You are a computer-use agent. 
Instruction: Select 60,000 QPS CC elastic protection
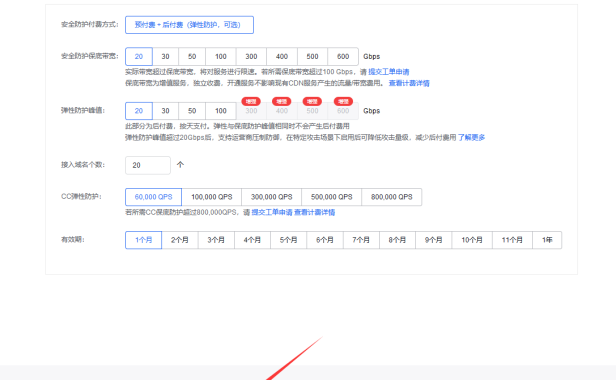pyautogui.click(x=153, y=197)
